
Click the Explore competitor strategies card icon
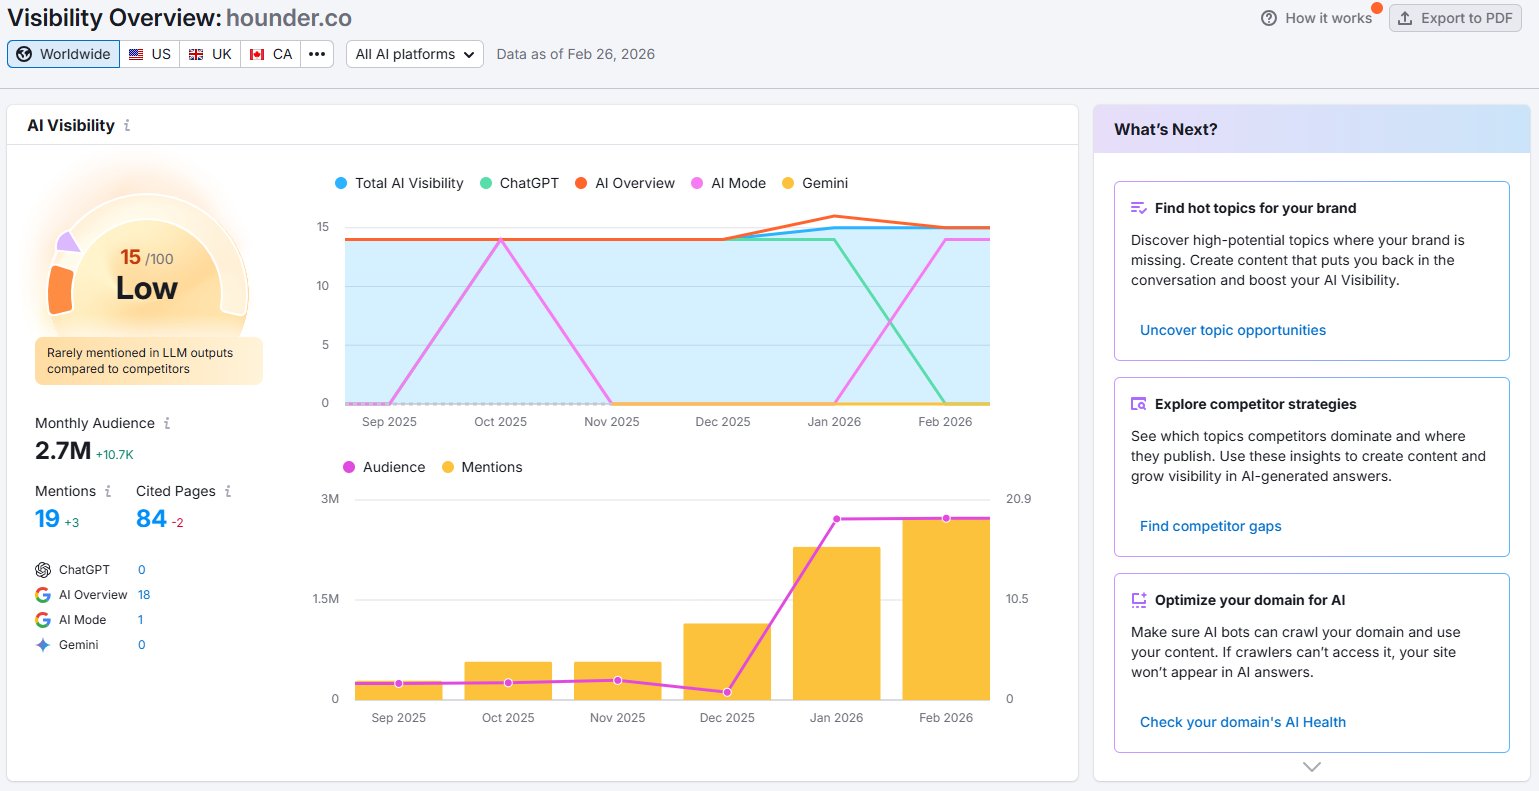tap(1138, 404)
